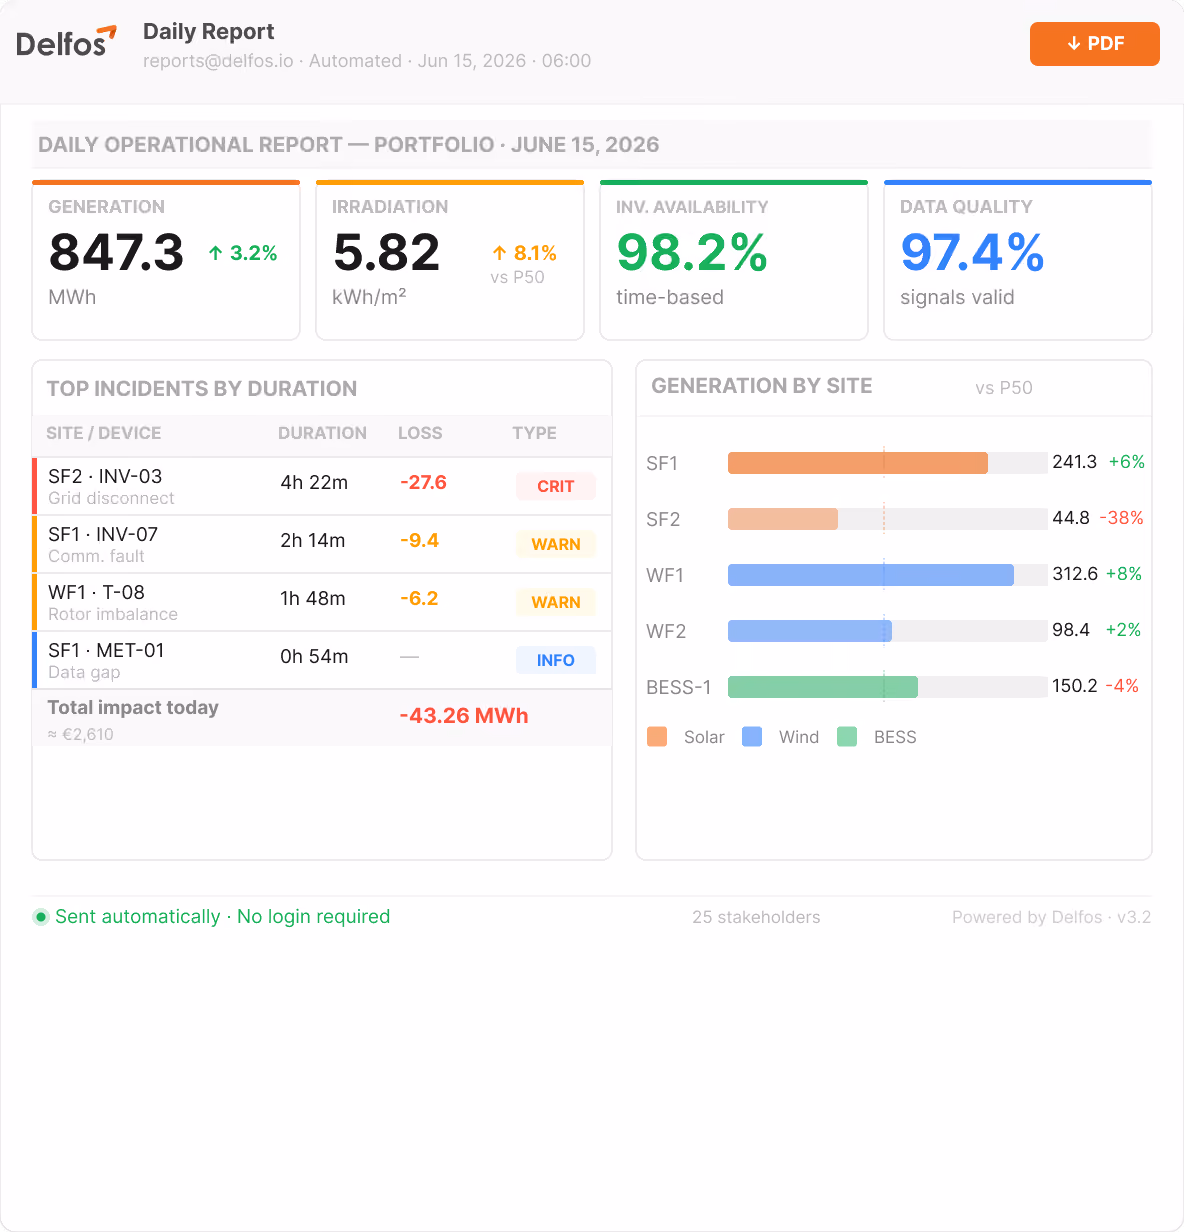Viewport: 1184px width, 1232px height.
Task: Open the WF1 · T-08 incident row
Action: (x=322, y=602)
